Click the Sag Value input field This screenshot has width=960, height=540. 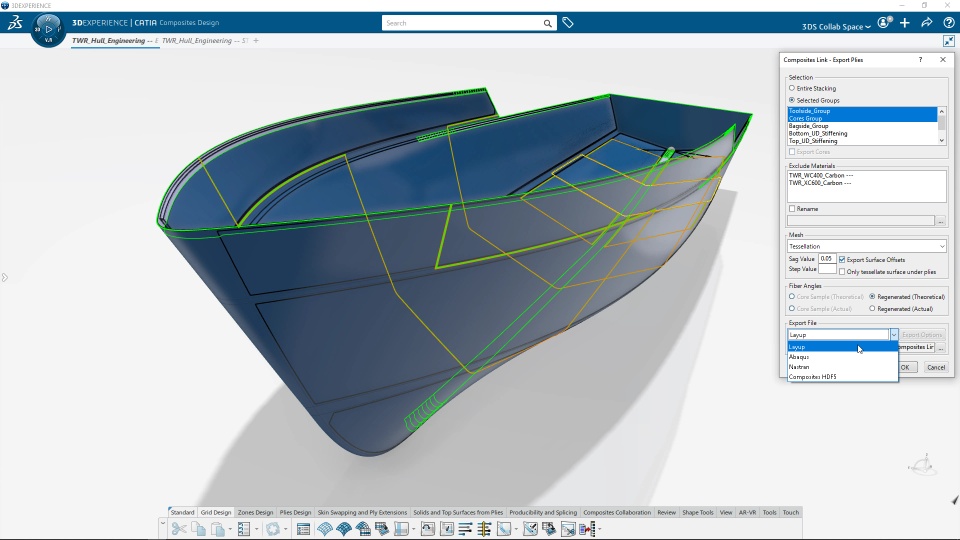click(x=827, y=259)
